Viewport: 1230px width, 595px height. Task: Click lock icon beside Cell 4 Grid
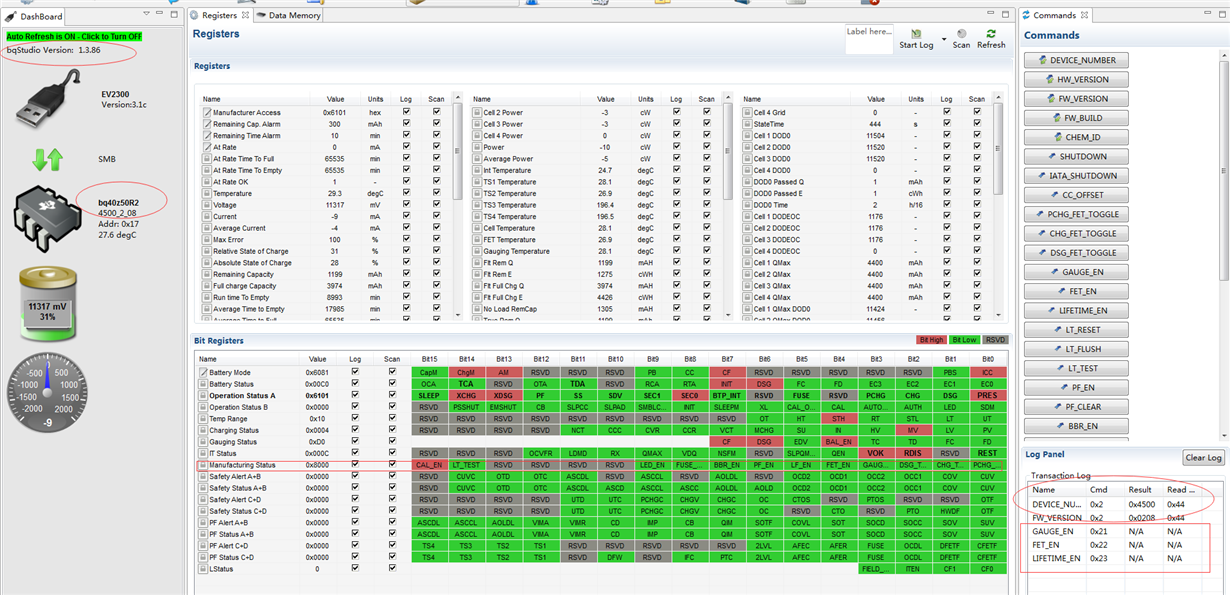tap(746, 113)
